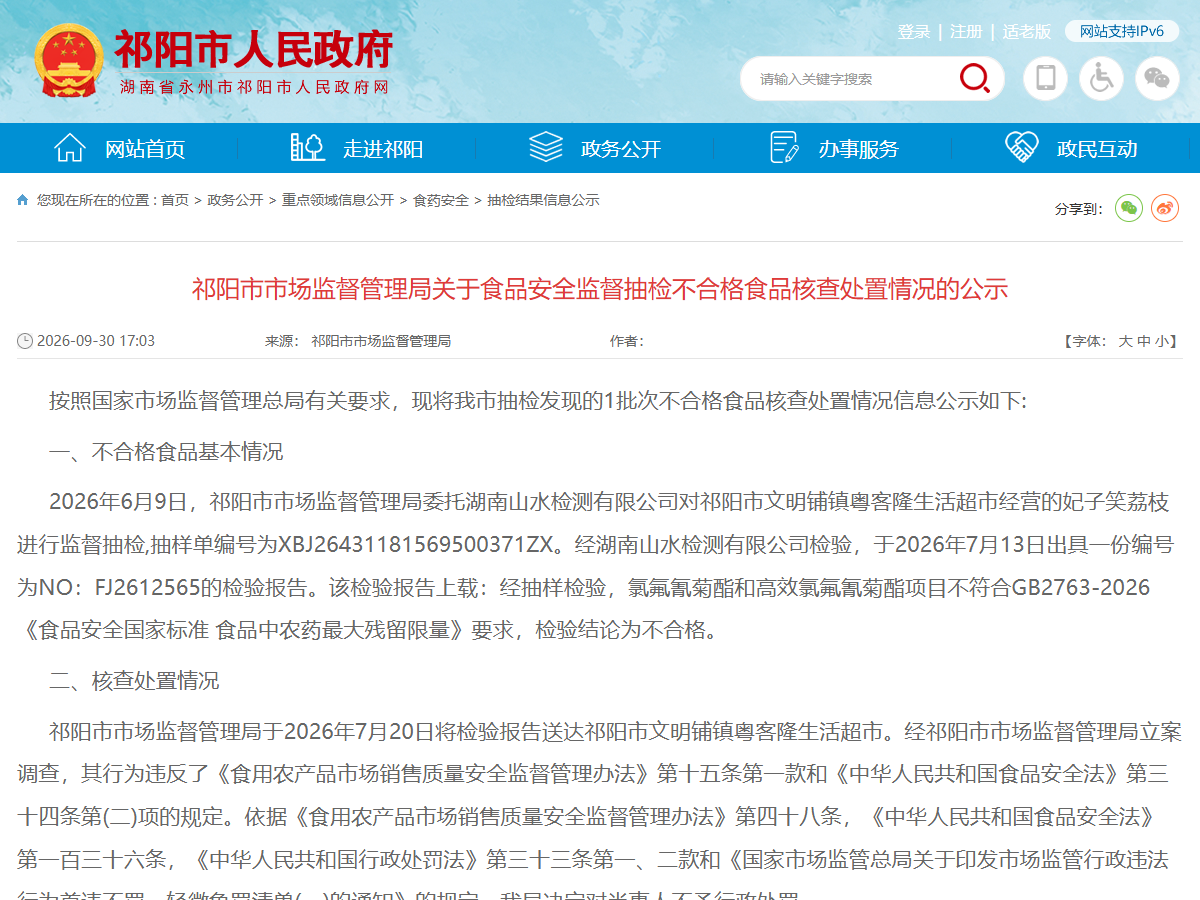The height and width of the screenshot is (900, 1200).
Task: Click the date 2026-09-30 17:03
Action: point(96,341)
